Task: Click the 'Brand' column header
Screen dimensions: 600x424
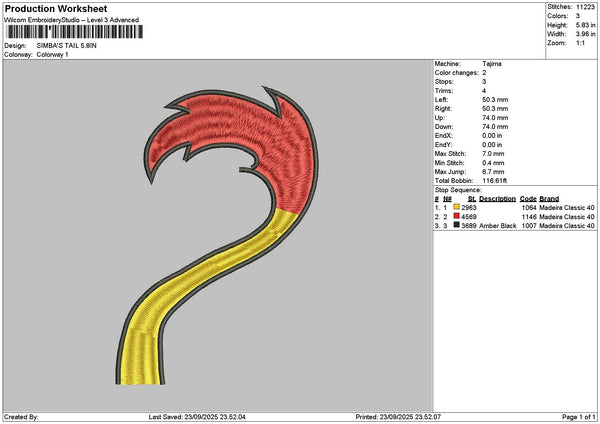Action: [x=549, y=199]
